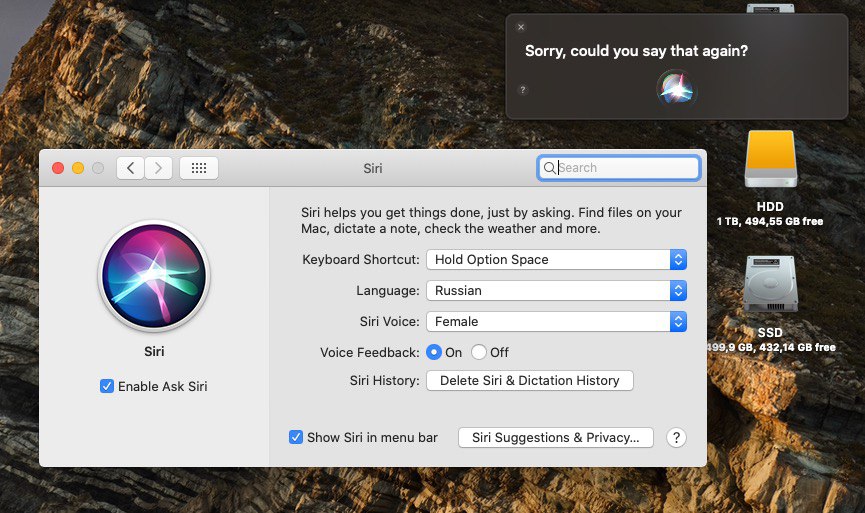Open the Language dropdown showing Russian
This screenshot has width=865, height=513.
[x=556, y=291]
